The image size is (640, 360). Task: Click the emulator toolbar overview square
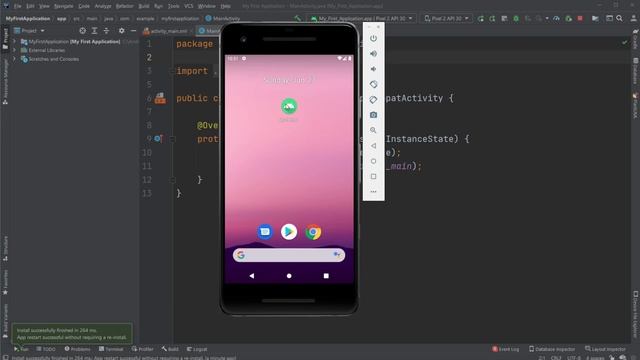click(373, 176)
